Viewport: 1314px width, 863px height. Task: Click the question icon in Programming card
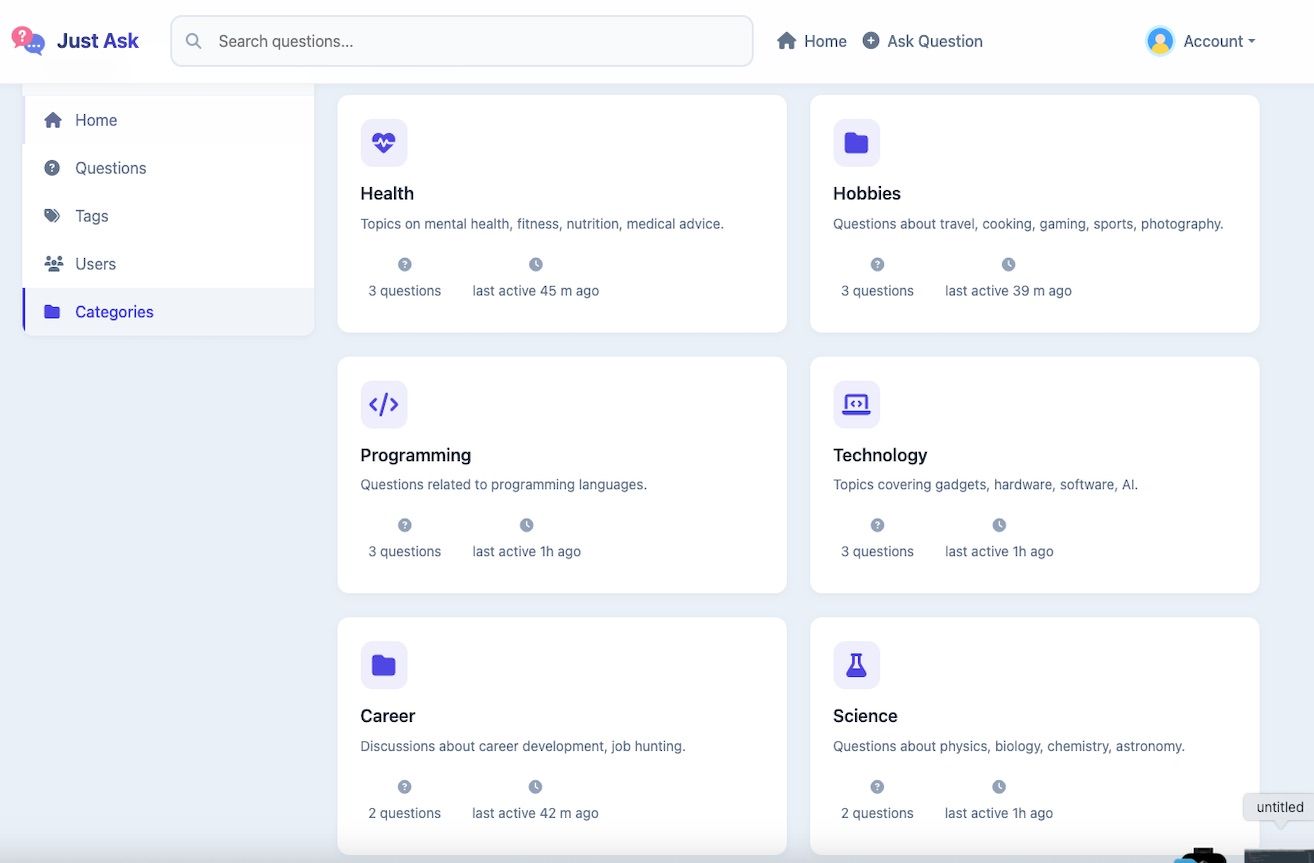tap(405, 525)
